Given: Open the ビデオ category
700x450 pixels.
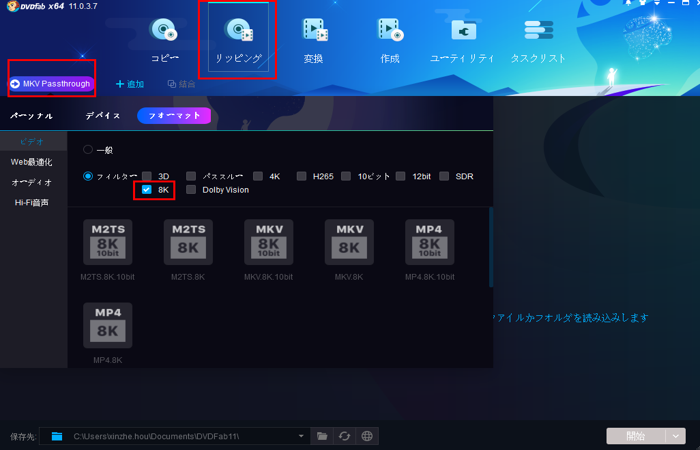Looking at the screenshot, I should click(32, 142).
